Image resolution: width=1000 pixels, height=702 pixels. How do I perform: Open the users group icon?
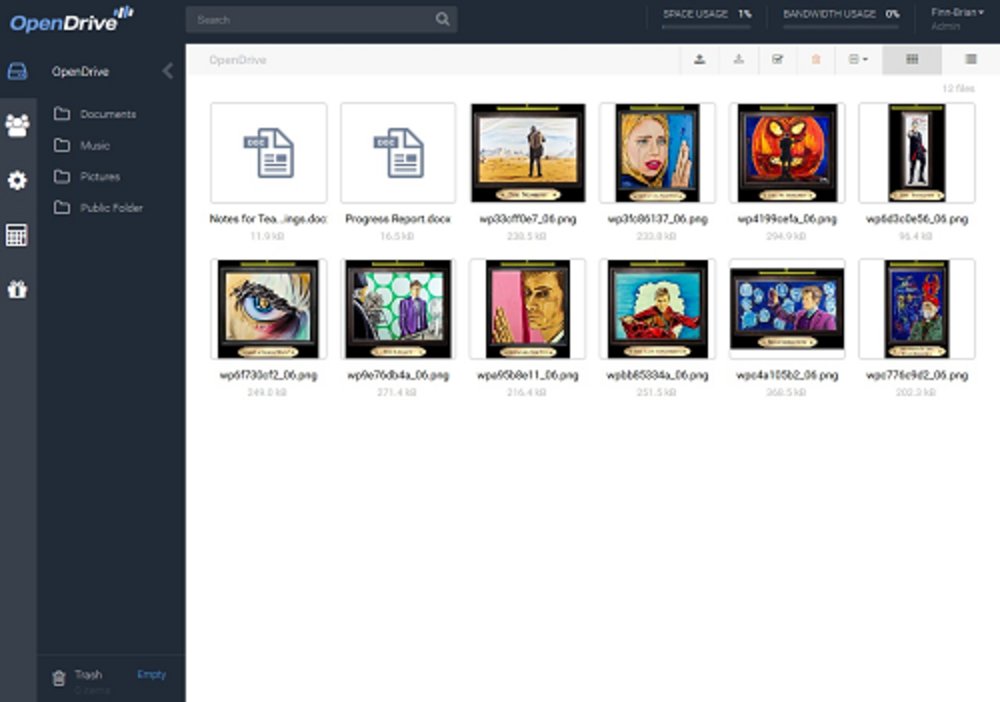point(17,125)
